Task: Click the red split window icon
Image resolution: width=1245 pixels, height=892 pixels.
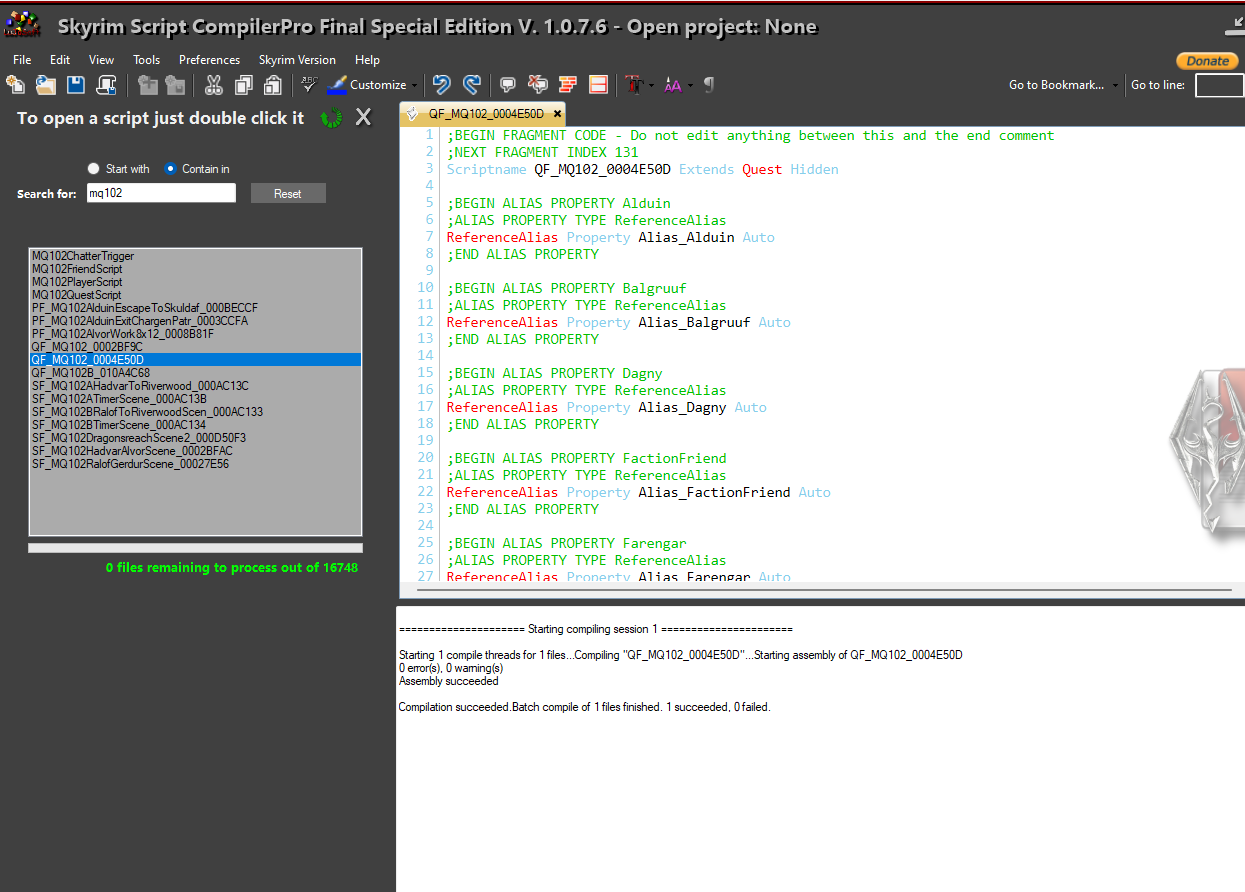Action: [x=598, y=85]
